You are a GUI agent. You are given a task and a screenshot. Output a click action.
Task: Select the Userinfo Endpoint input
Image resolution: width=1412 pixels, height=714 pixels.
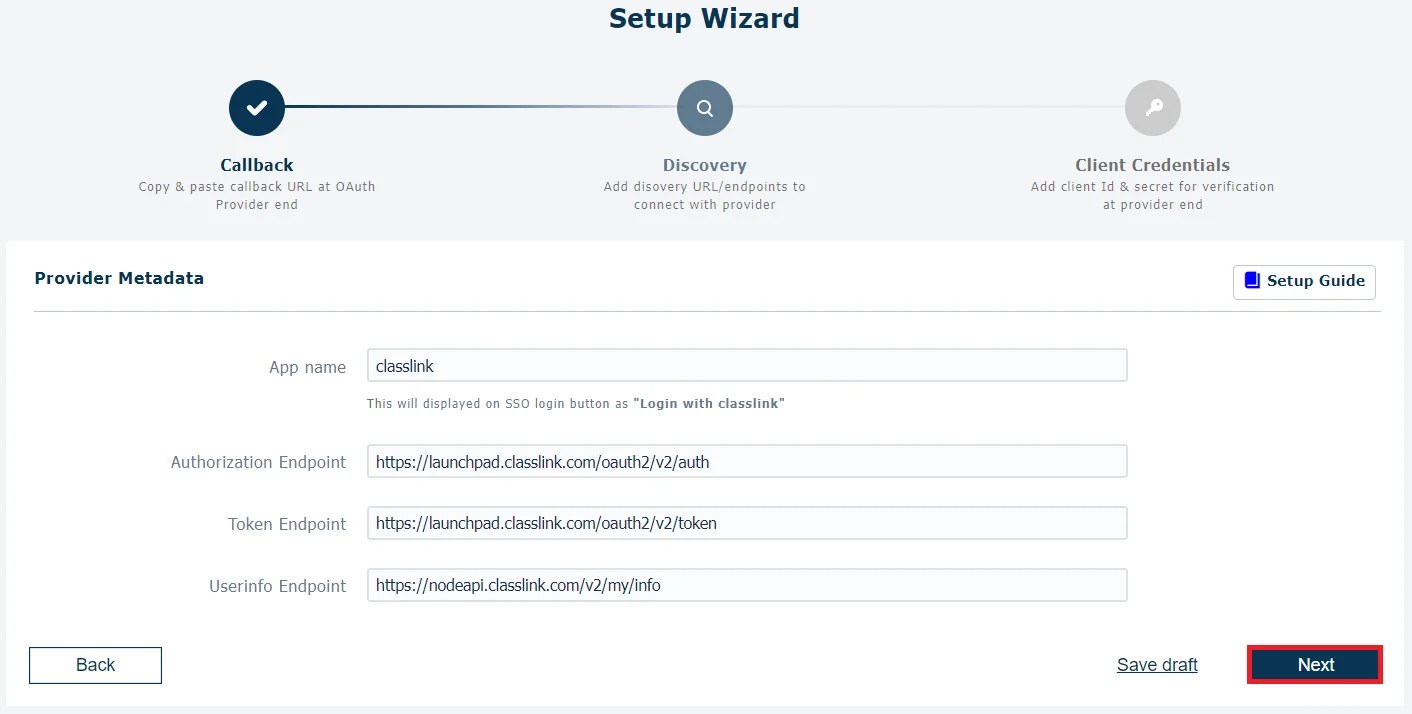pyautogui.click(x=747, y=585)
